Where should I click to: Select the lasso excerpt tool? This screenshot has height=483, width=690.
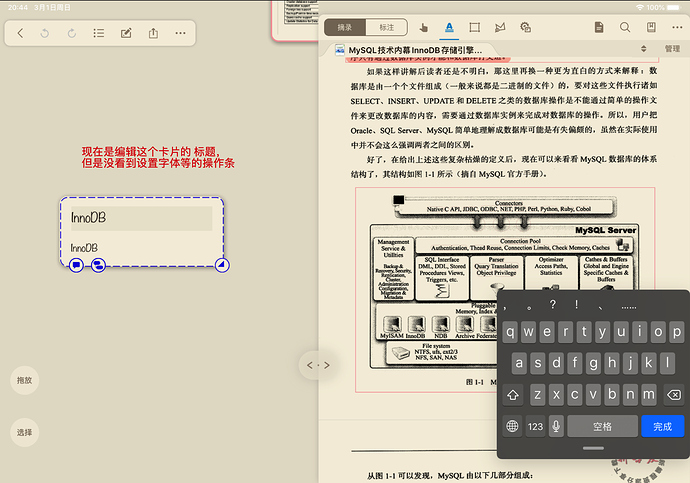click(x=500, y=27)
